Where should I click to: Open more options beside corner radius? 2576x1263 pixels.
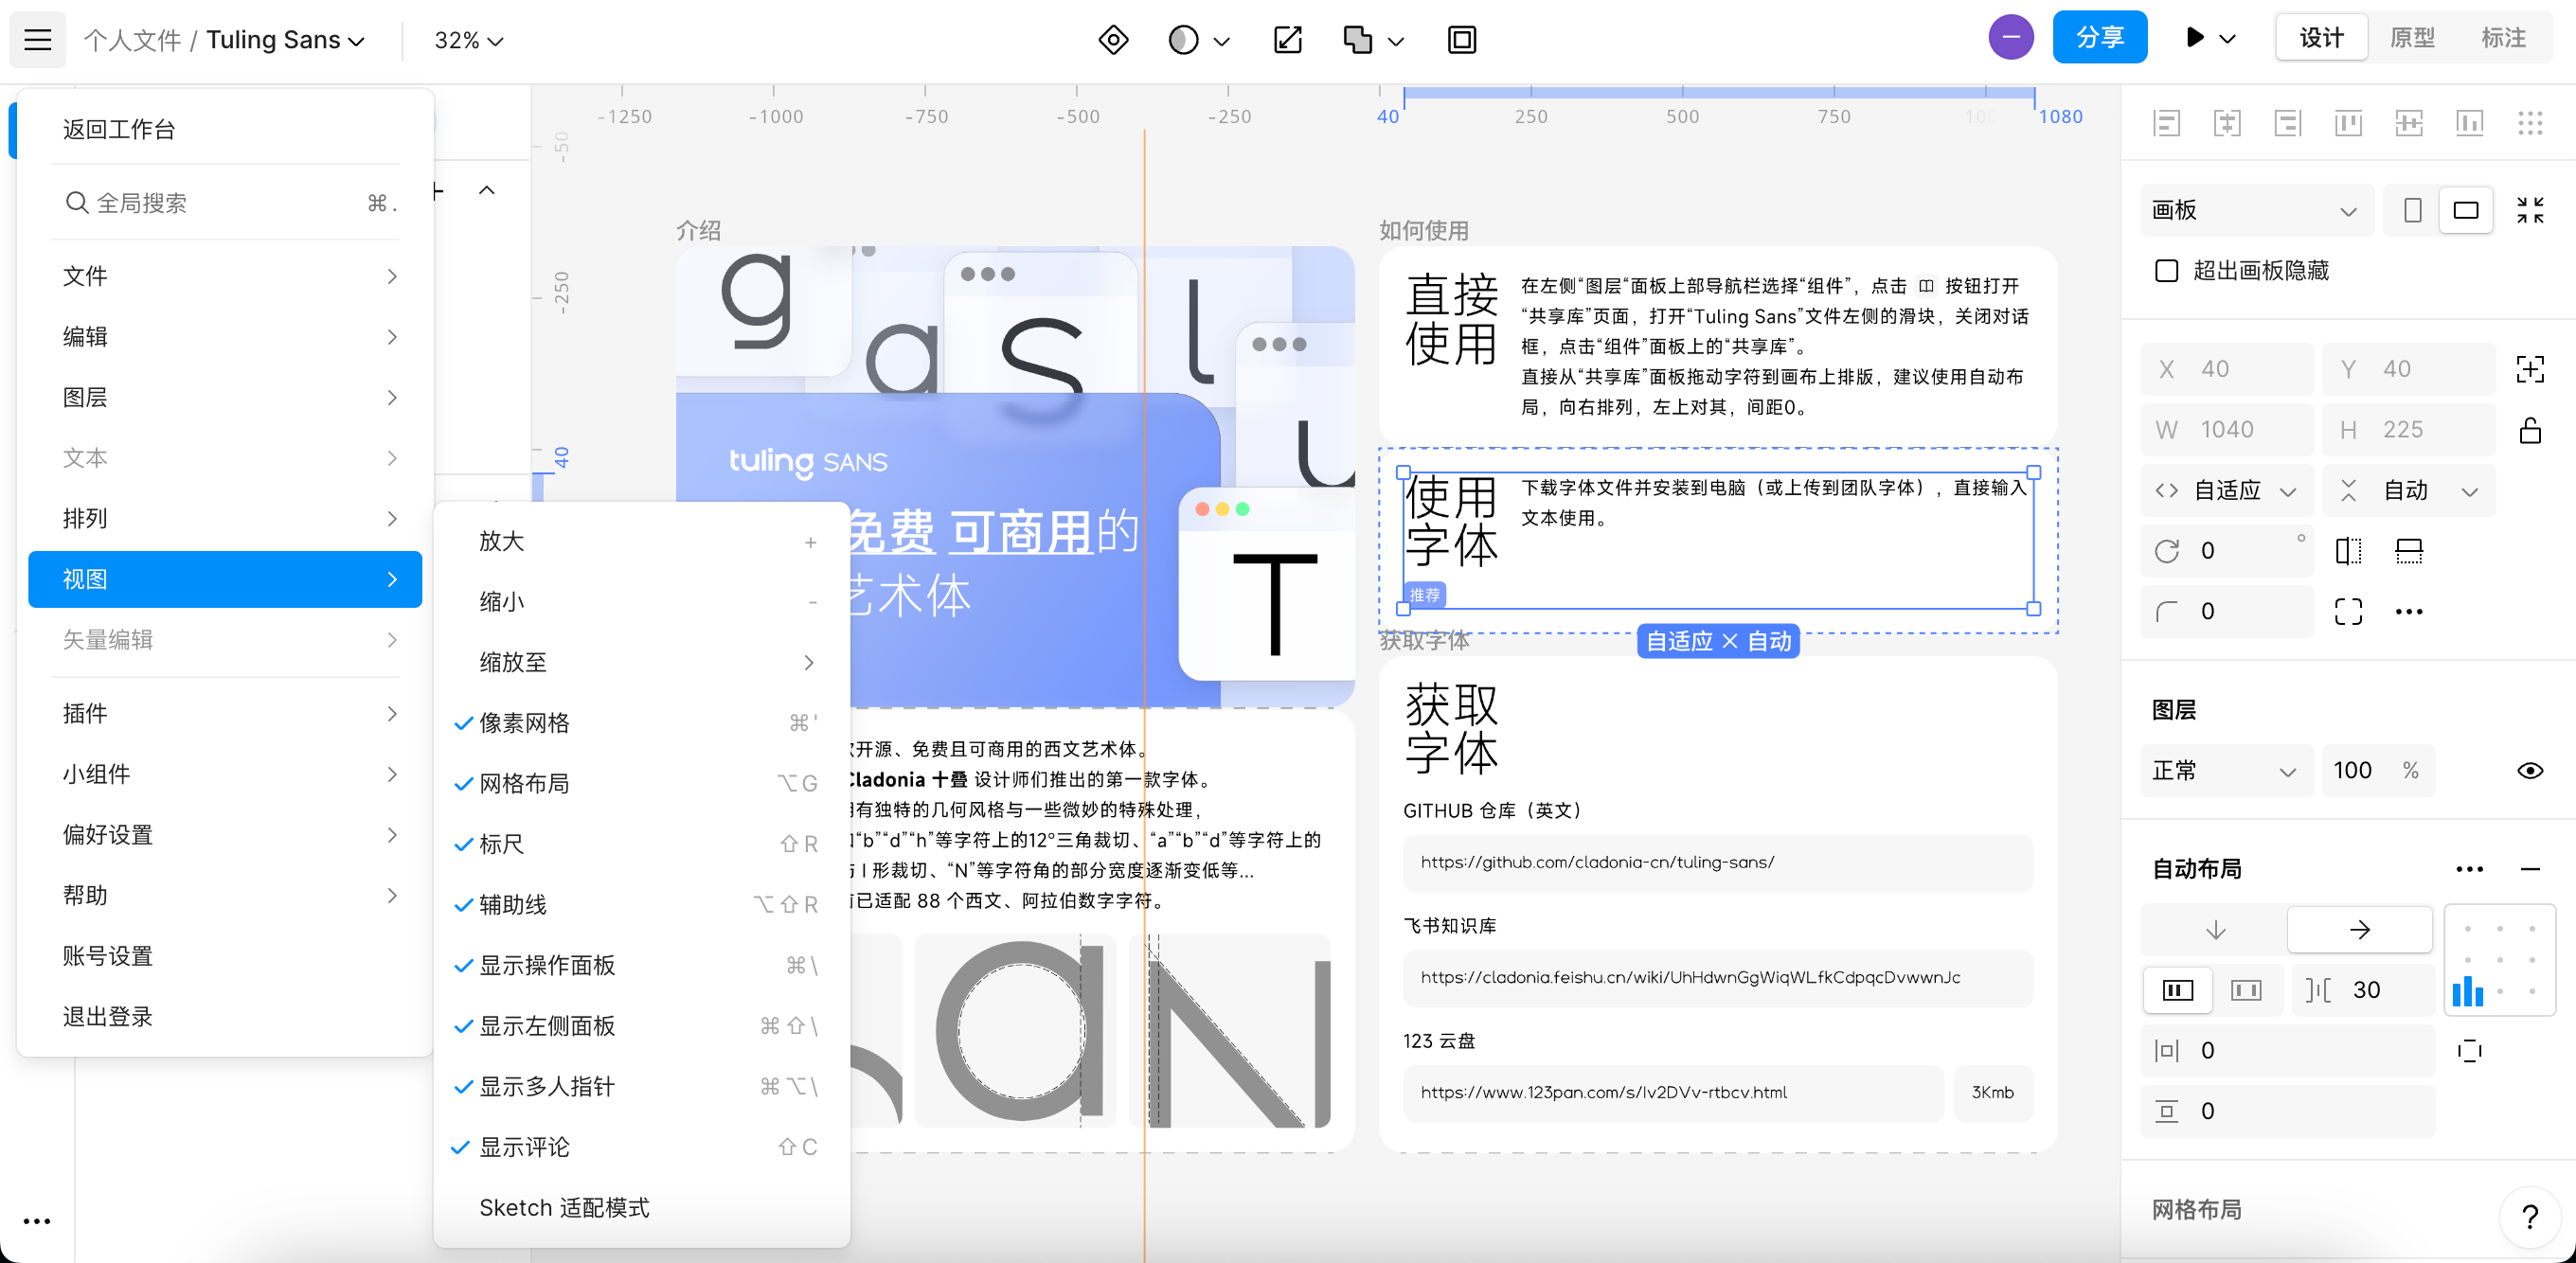2409,611
